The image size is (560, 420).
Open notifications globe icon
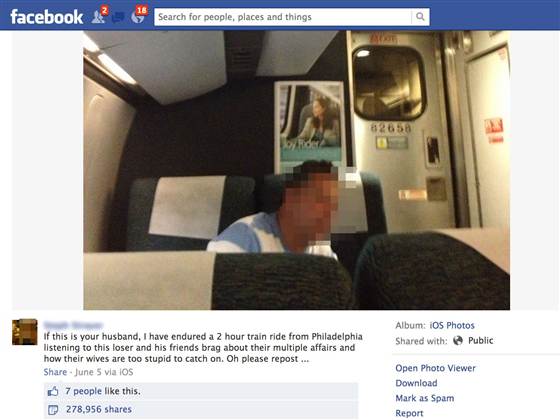[139, 15]
